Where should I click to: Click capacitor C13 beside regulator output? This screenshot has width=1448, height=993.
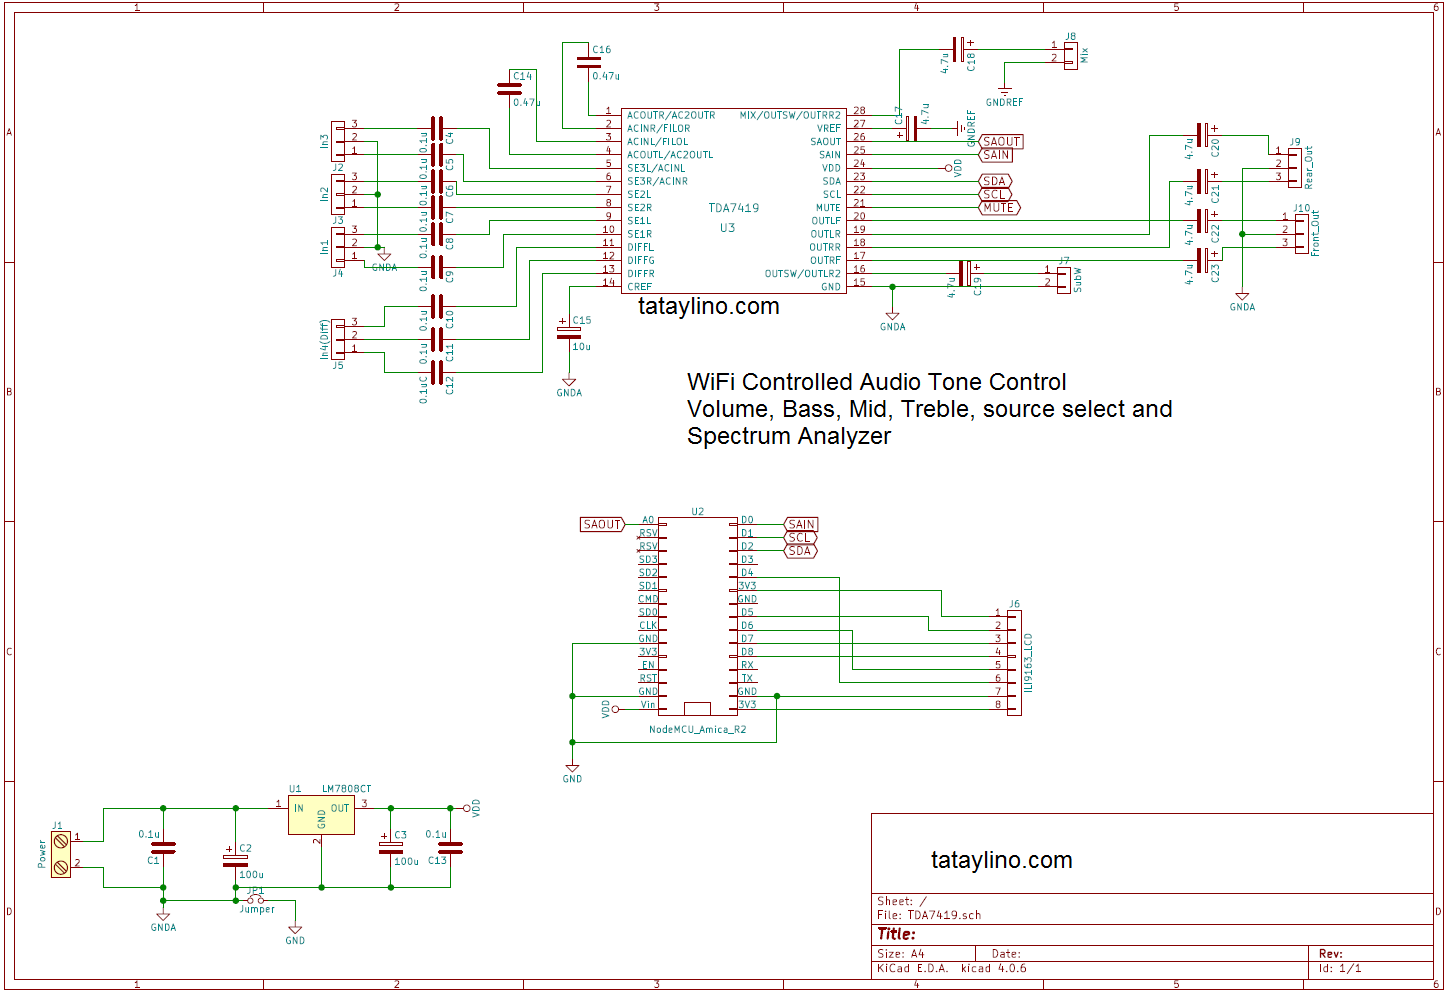[x=450, y=847]
